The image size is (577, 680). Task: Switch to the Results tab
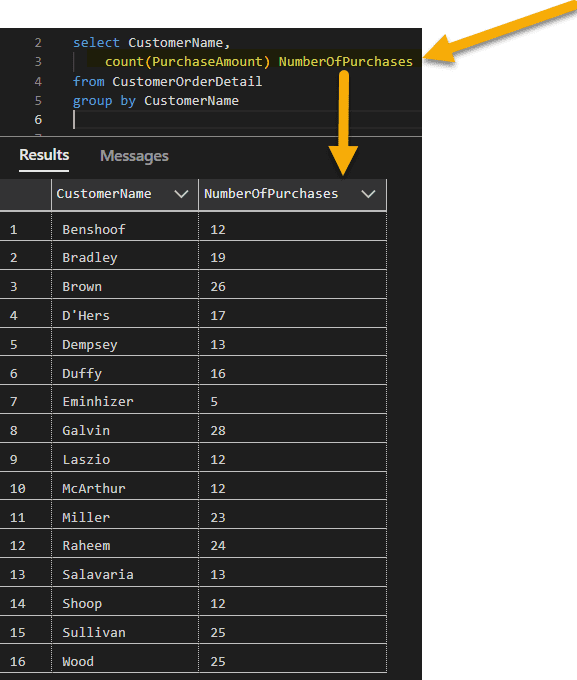pyautogui.click(x=44, y=155)
